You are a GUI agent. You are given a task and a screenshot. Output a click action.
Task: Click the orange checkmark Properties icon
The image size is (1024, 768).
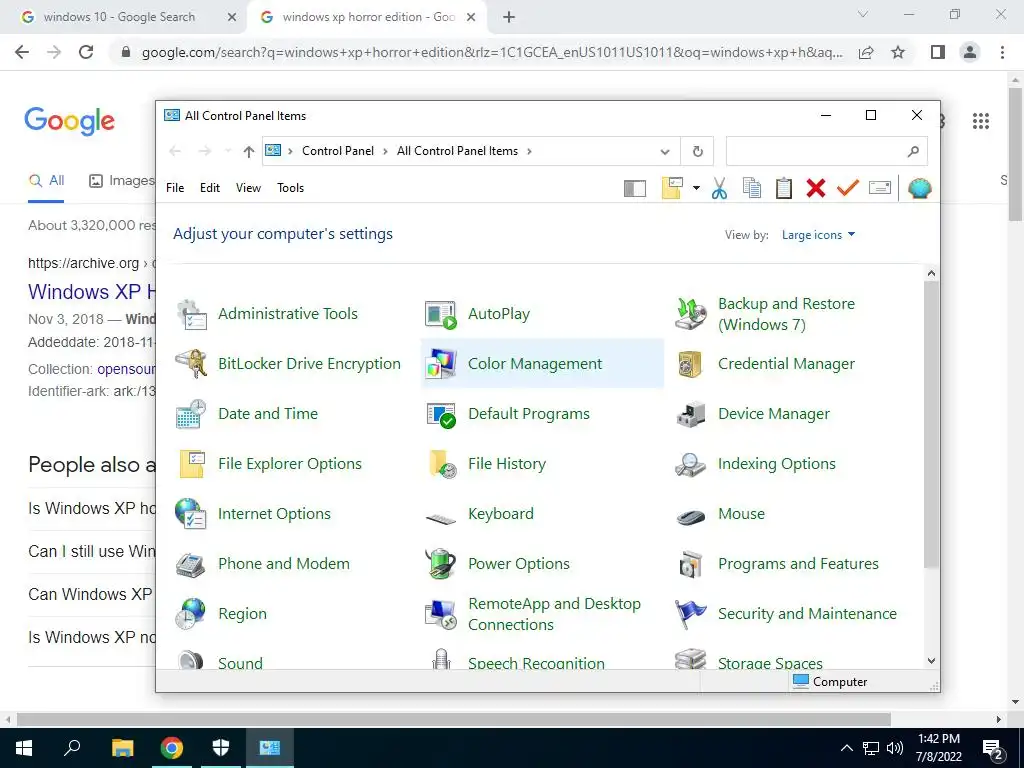[848, 188]
